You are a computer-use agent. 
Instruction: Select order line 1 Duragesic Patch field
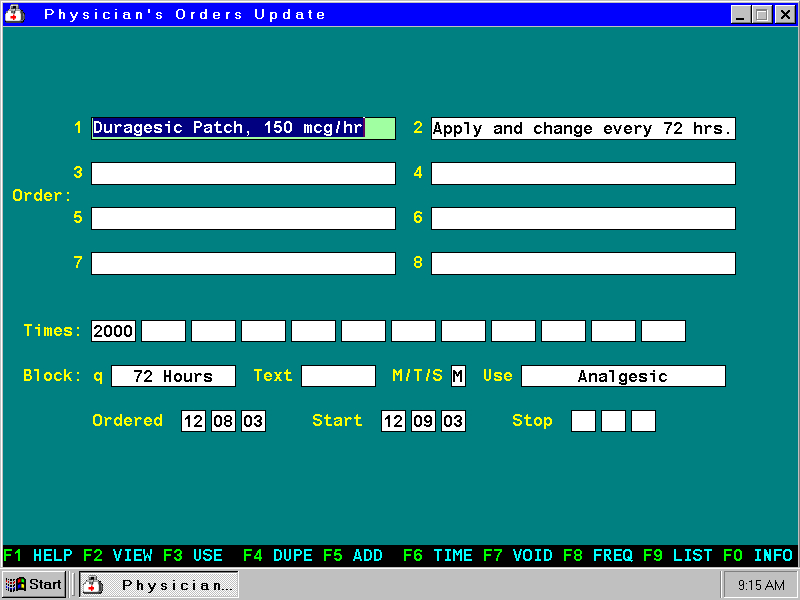pyautogui.click(x=243, y=128)
